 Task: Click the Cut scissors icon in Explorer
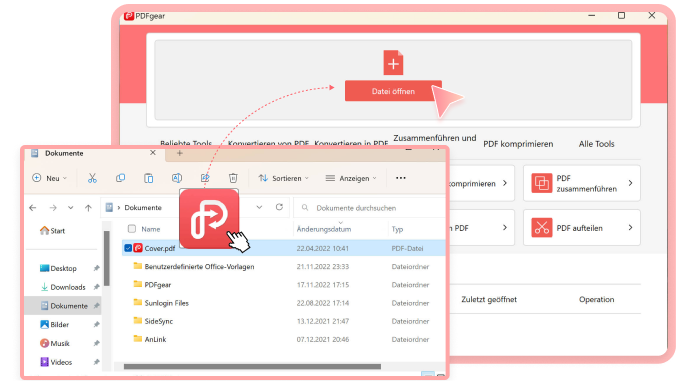[x=92, y=178]
